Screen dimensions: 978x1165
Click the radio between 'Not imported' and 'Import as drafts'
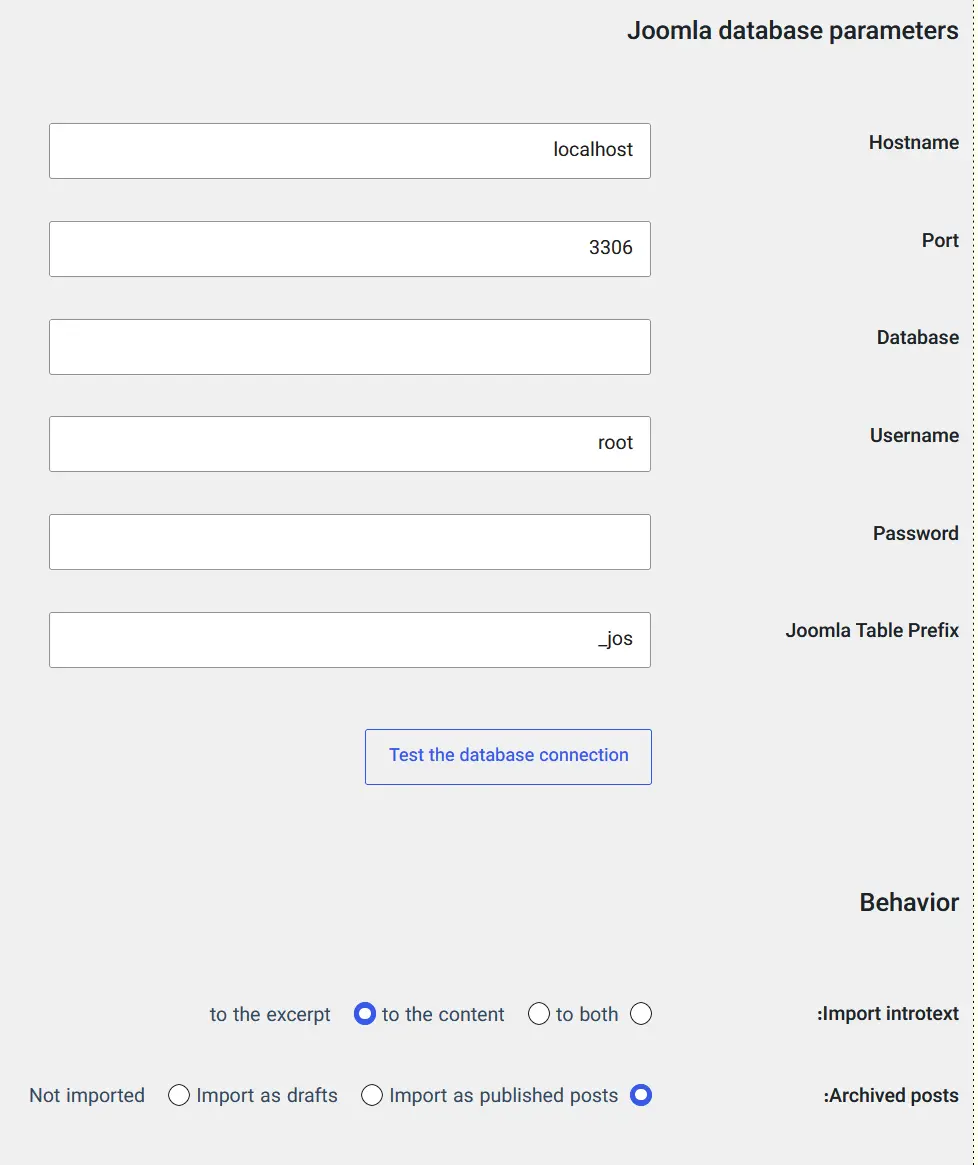pyautogui.click(x=178, y=1095)
